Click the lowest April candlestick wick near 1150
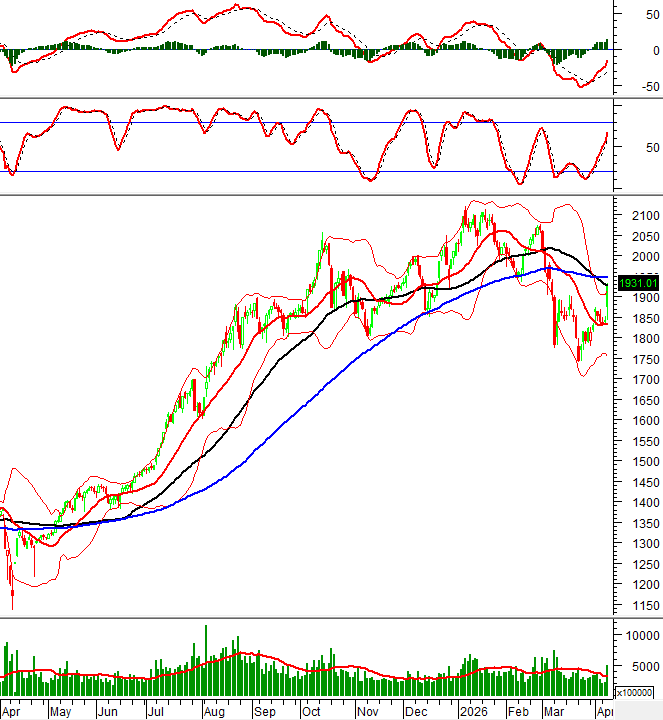Viewport: 663px width, 720px height. pyautogui.click(x=13, y=598)
